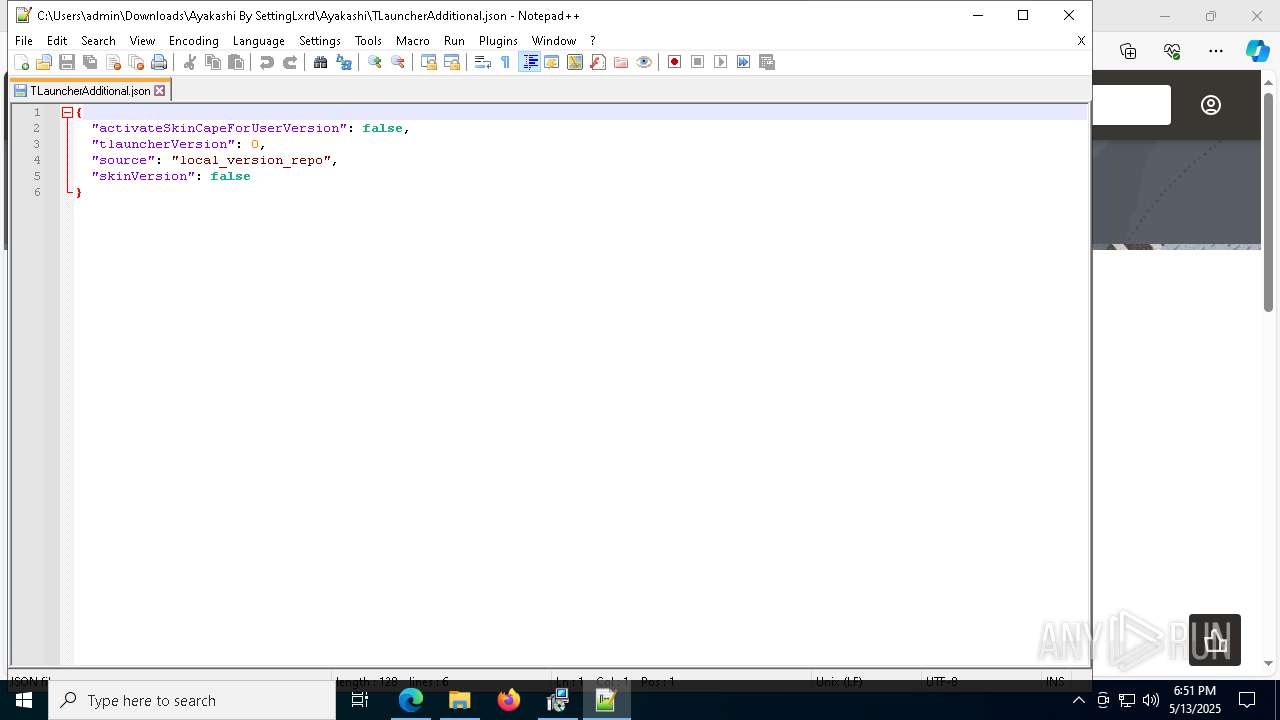Screen dimensions: 1280x720
Task: Open File Explorer from taskbar
Action: tap(459, 700)
